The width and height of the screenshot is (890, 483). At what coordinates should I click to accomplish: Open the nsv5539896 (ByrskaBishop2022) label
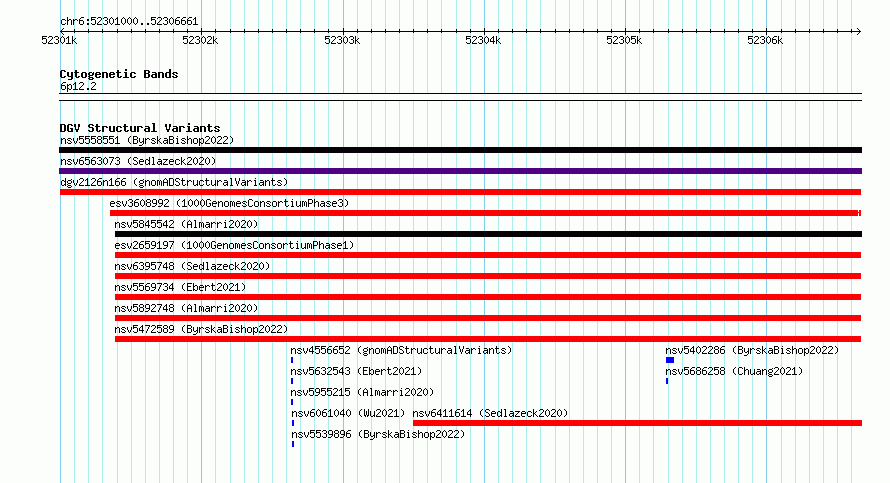(x=378, y=434)
